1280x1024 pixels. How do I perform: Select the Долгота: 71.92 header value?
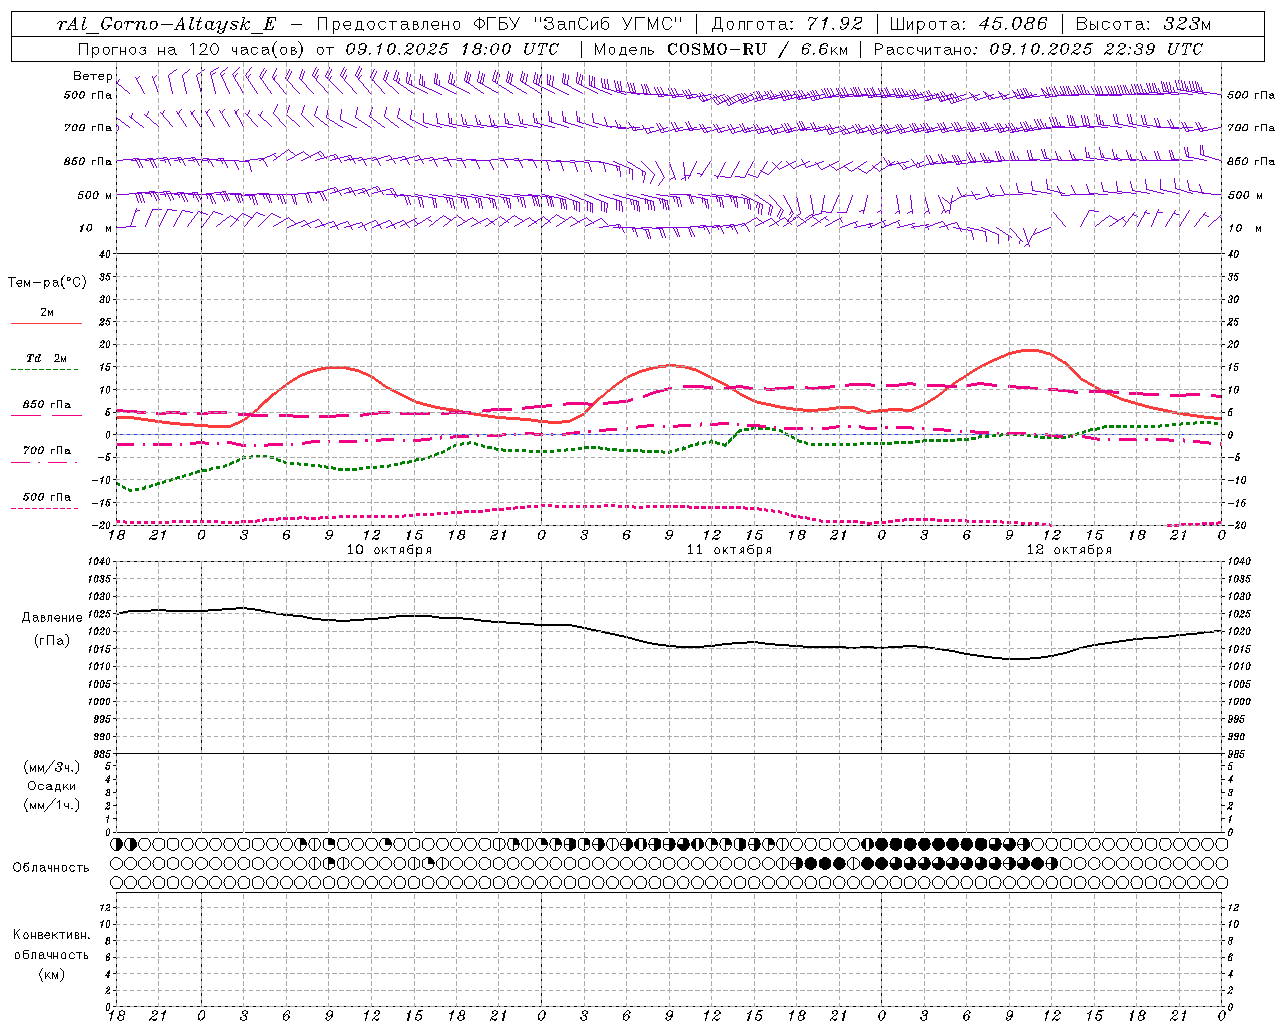787,24
